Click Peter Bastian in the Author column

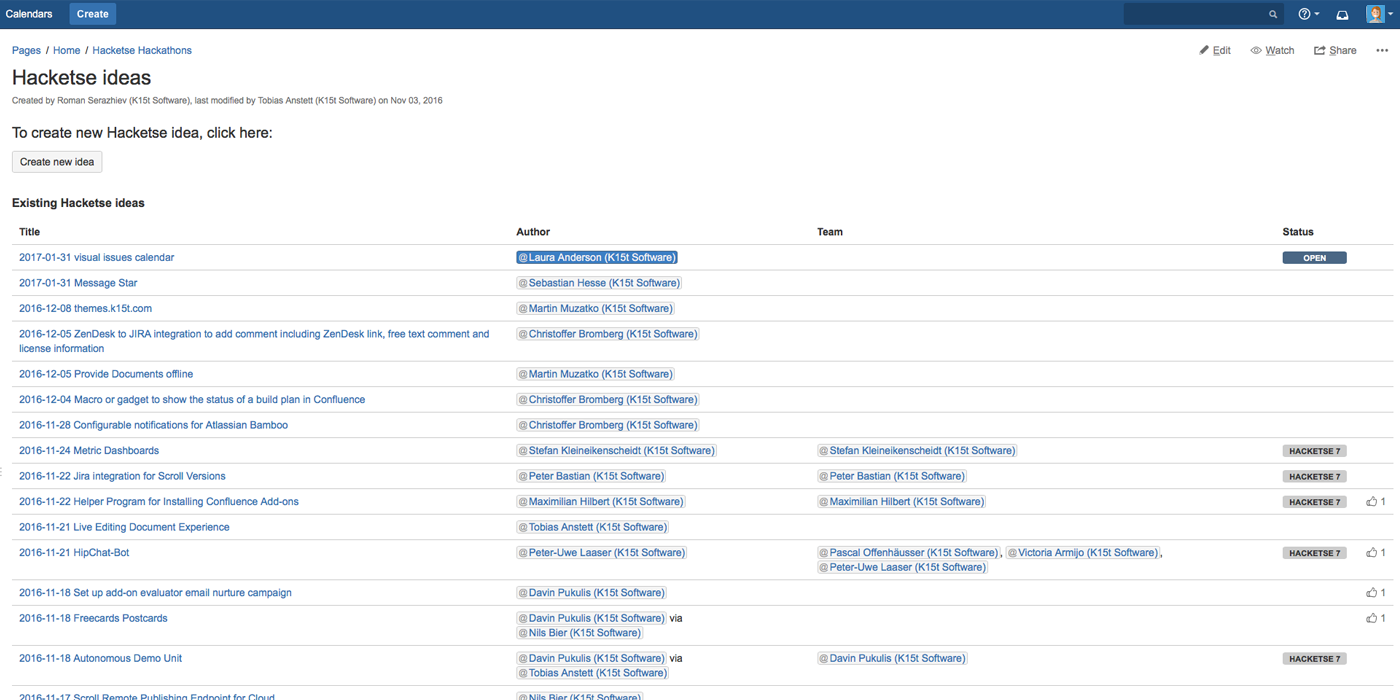tap(591, 476)
